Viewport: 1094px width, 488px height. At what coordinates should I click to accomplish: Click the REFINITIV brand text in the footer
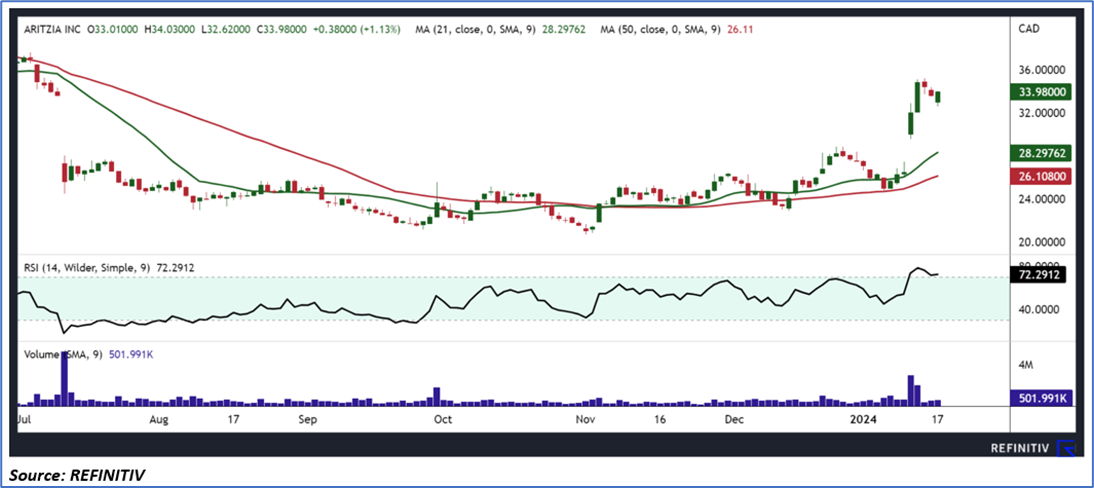[x=1019, y=448]
